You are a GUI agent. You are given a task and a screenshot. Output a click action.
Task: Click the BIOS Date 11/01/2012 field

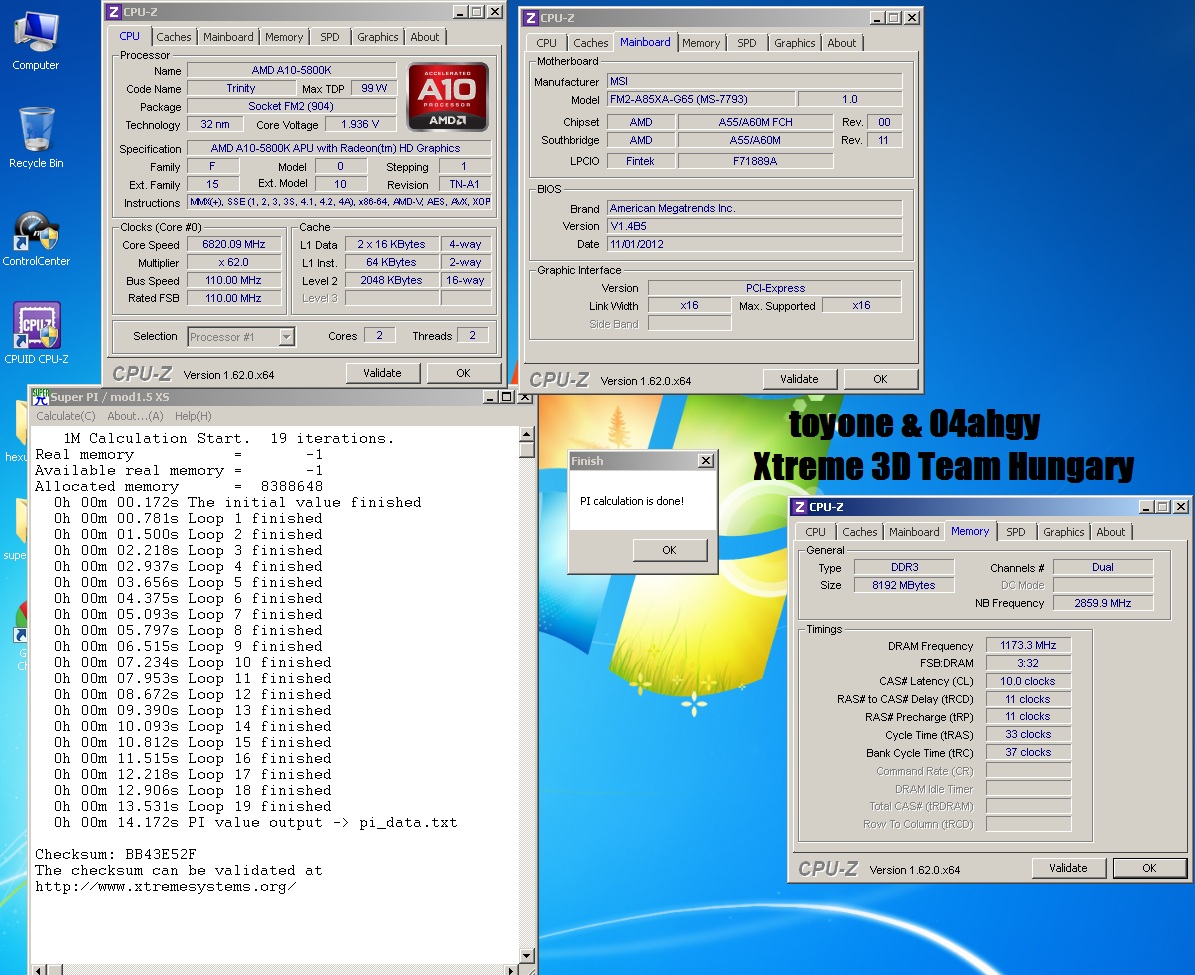click(754, 244)
